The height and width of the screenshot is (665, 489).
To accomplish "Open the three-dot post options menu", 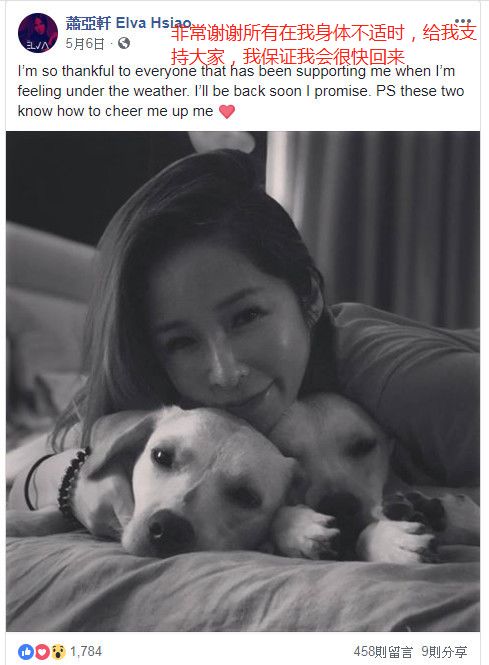I will [463, 21].
